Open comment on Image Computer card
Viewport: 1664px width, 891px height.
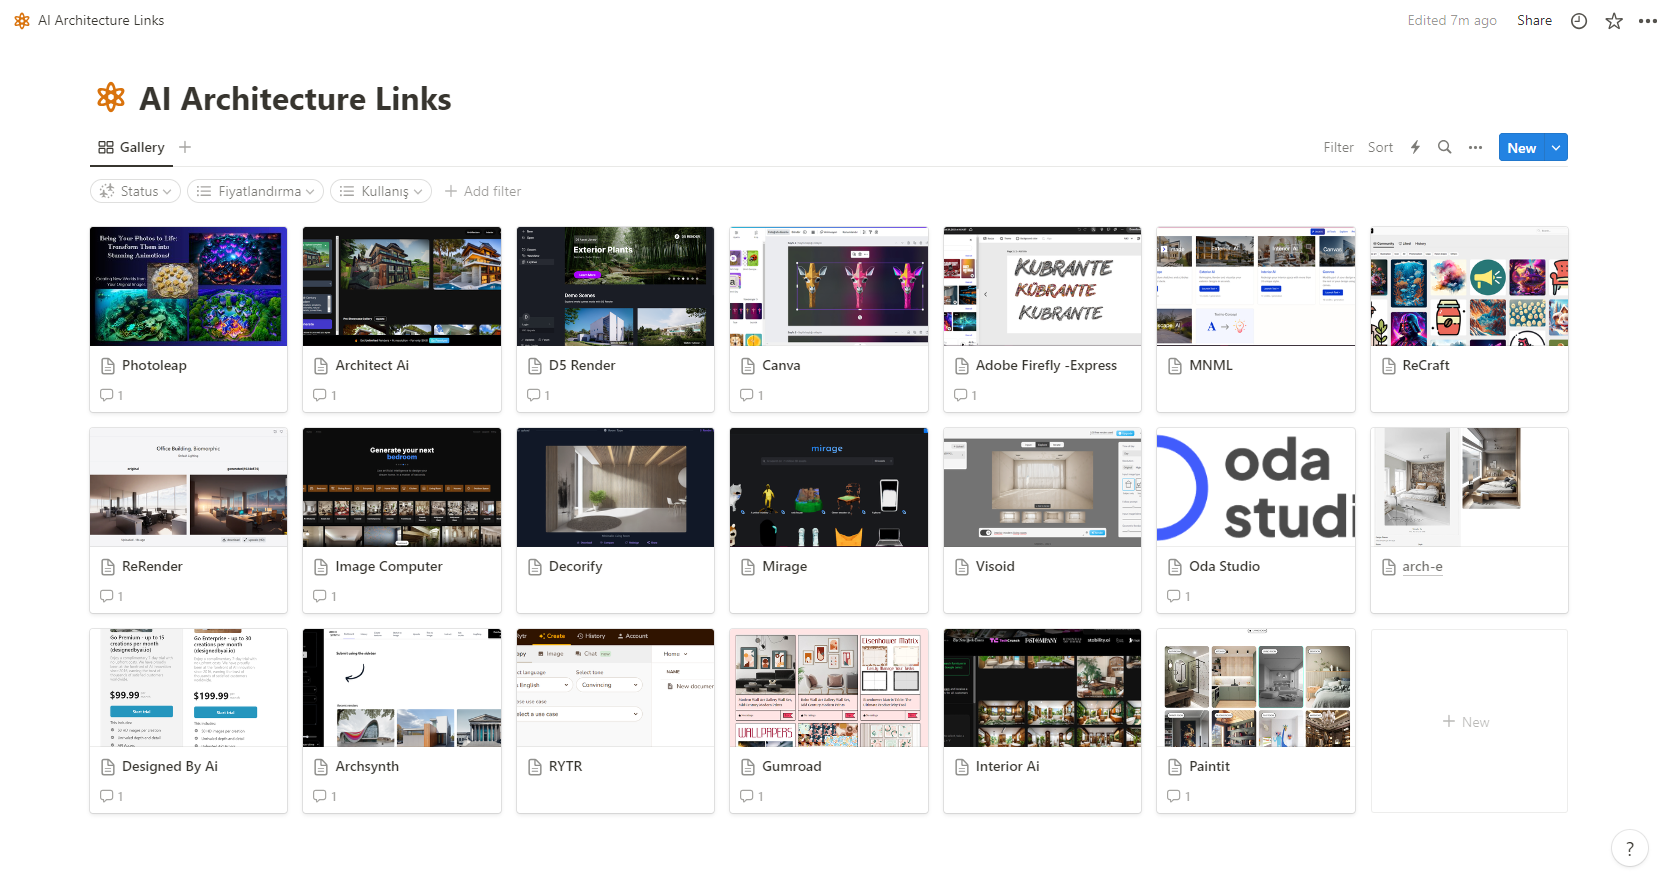pyautogui.click(x=324, y=596)
